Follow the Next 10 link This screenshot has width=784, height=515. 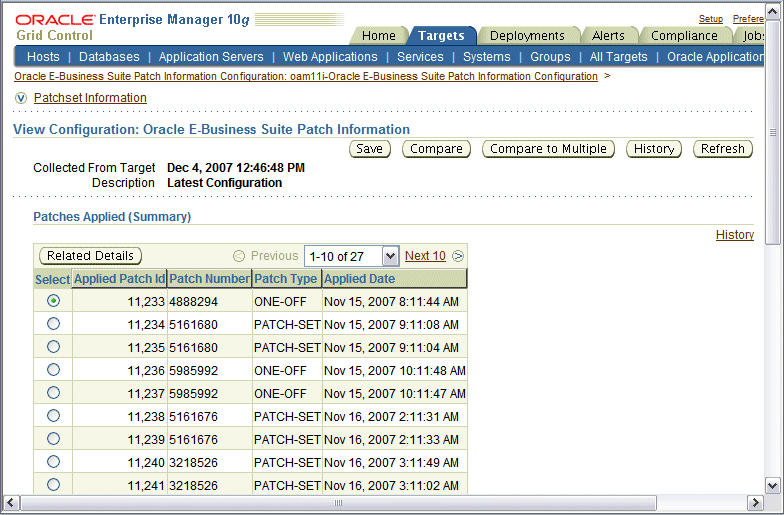[425, 256]
